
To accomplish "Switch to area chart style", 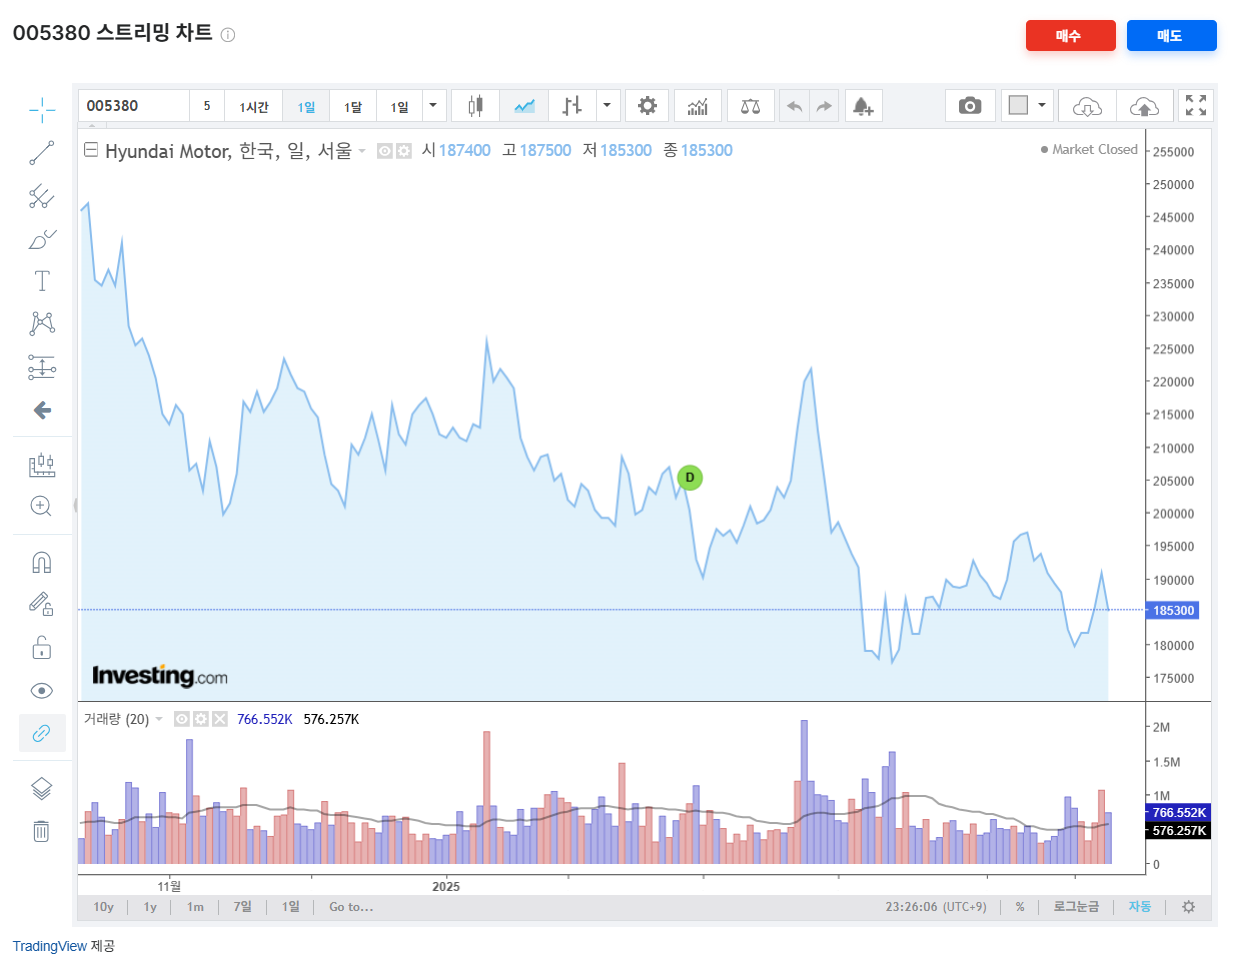I will [524, 106].
